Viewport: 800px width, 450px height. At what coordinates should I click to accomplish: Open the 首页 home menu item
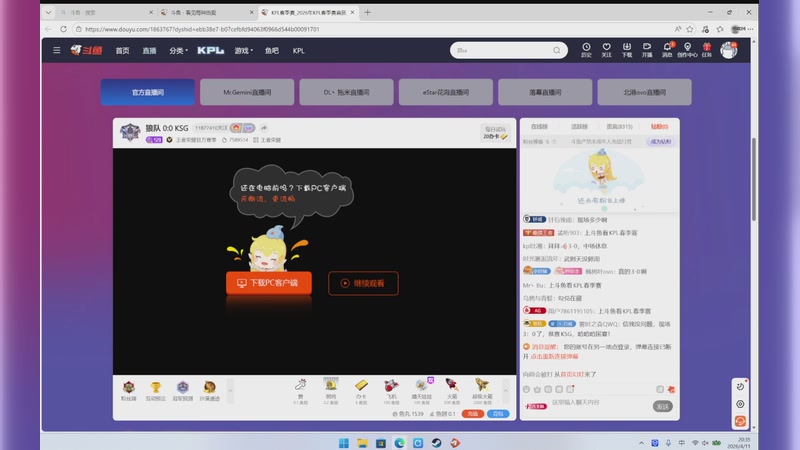coord(122,51)
